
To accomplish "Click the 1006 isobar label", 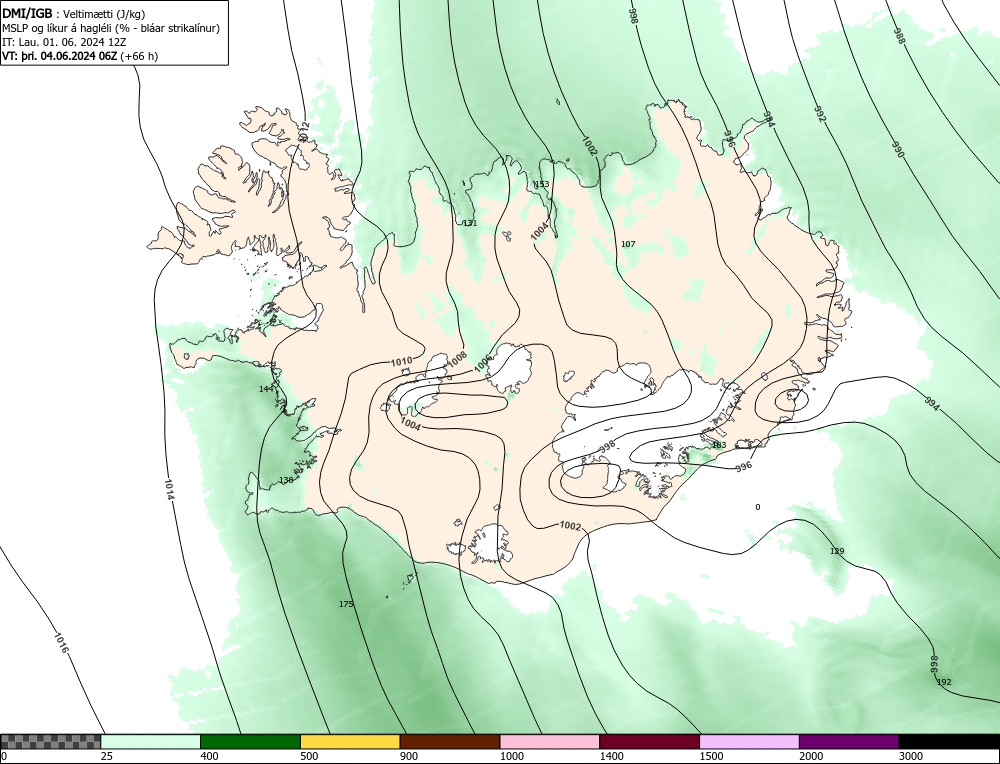I will point(485,364).
